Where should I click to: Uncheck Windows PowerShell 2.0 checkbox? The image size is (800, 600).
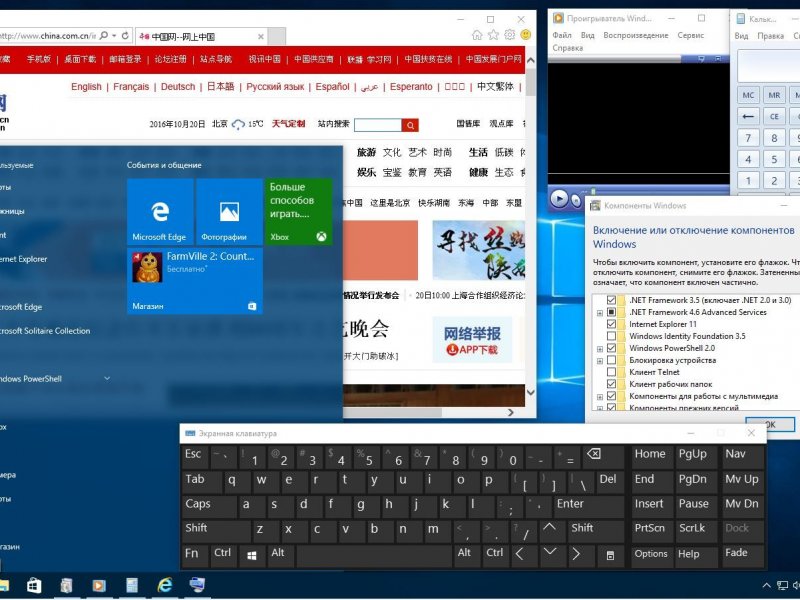pyautogui.click(x=611, y=348)
